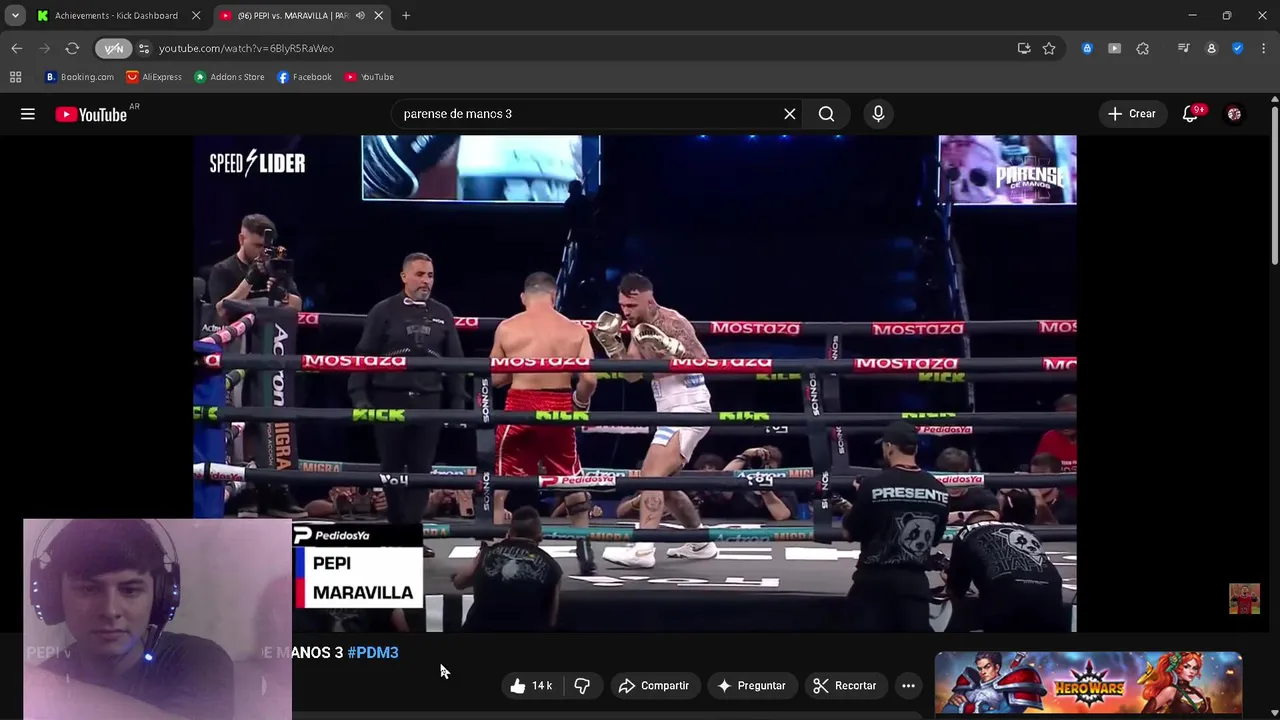Open a new tab with plus

(406, 16)
